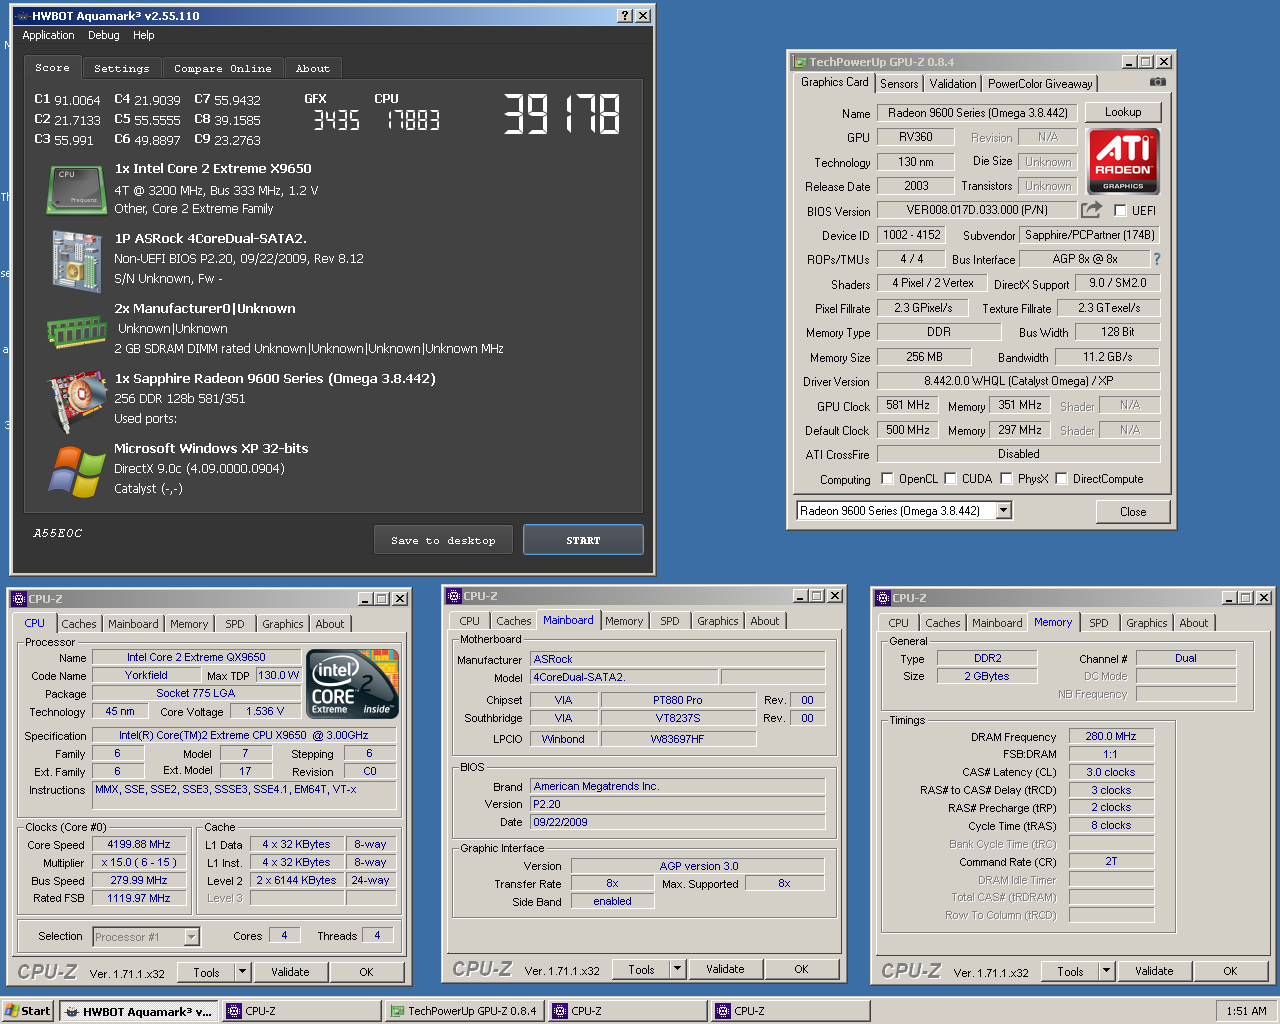This screenshot has width=1280, height=1024.
Task: Open Caches tab in the Processor CPU-Z window
Action: (x=79, y=624)
